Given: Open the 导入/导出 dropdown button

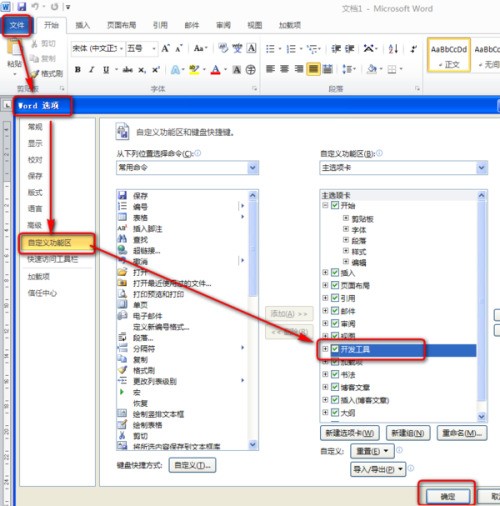Looking at the screenshot, I should click(378, 469).
